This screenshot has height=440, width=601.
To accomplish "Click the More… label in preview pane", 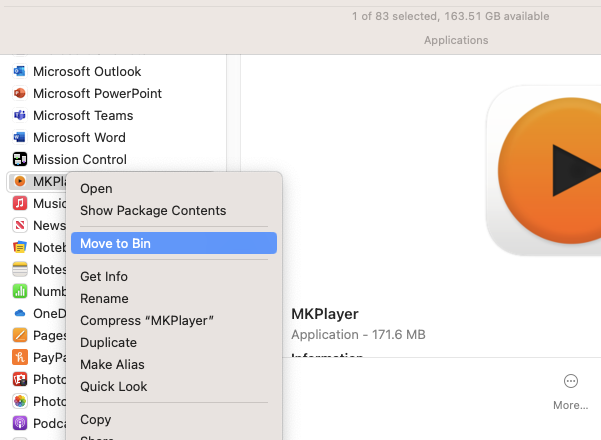I will pyautogui.click(x=570, y=405).
